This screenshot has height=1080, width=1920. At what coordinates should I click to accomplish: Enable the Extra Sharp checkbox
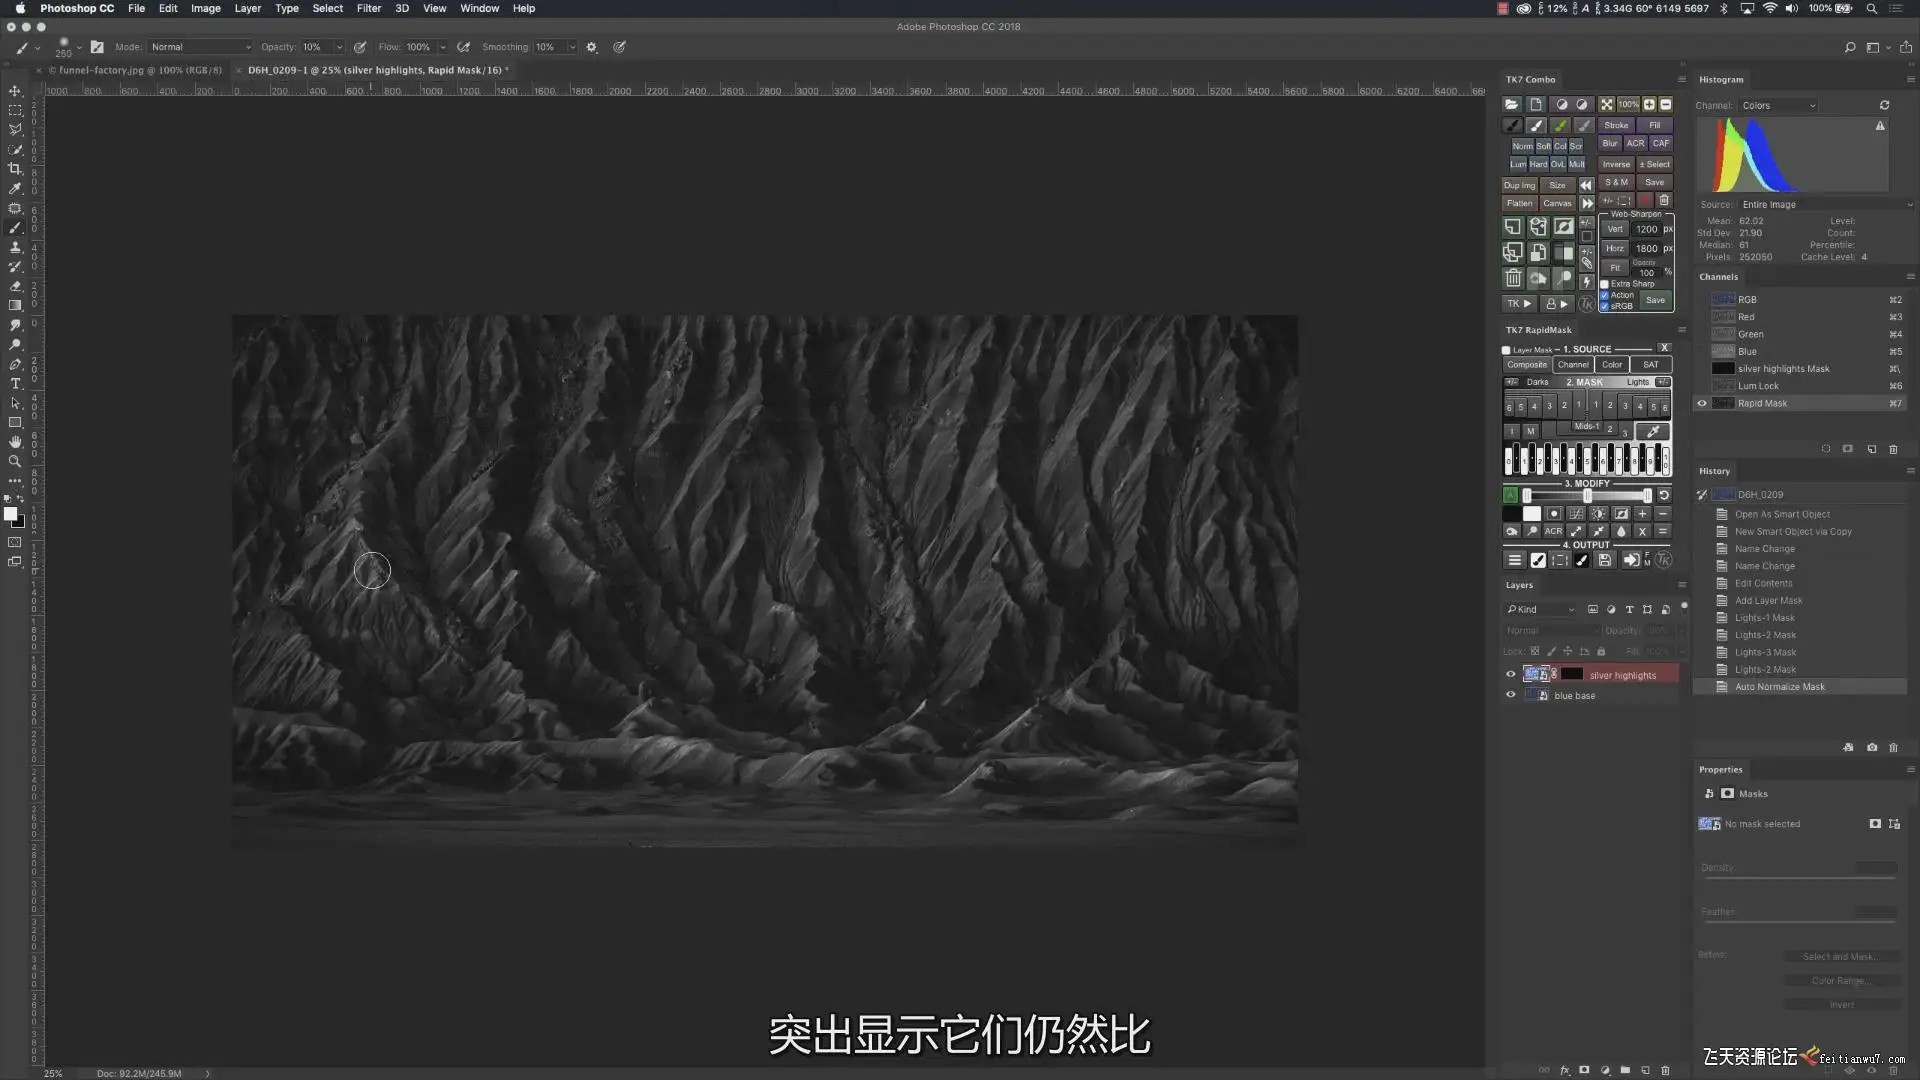[x=1605, y=284]
